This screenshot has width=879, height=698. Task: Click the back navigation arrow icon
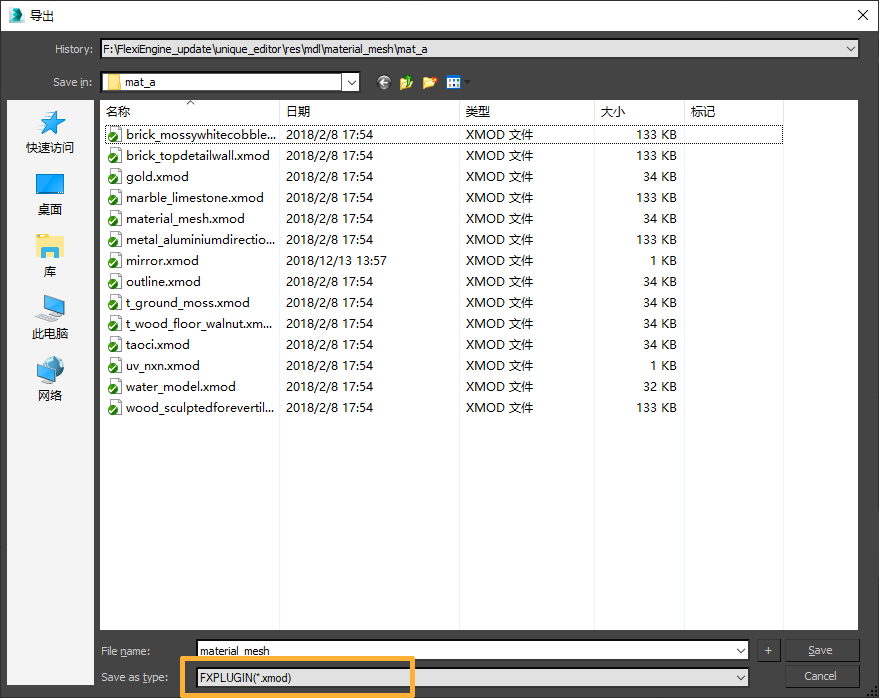(383, 82)
